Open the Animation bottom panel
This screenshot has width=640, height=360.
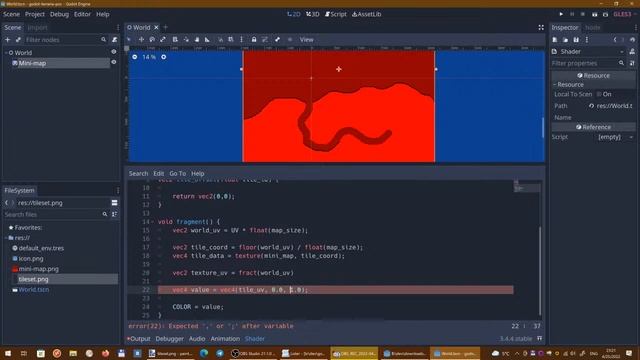tap(225, 339)
